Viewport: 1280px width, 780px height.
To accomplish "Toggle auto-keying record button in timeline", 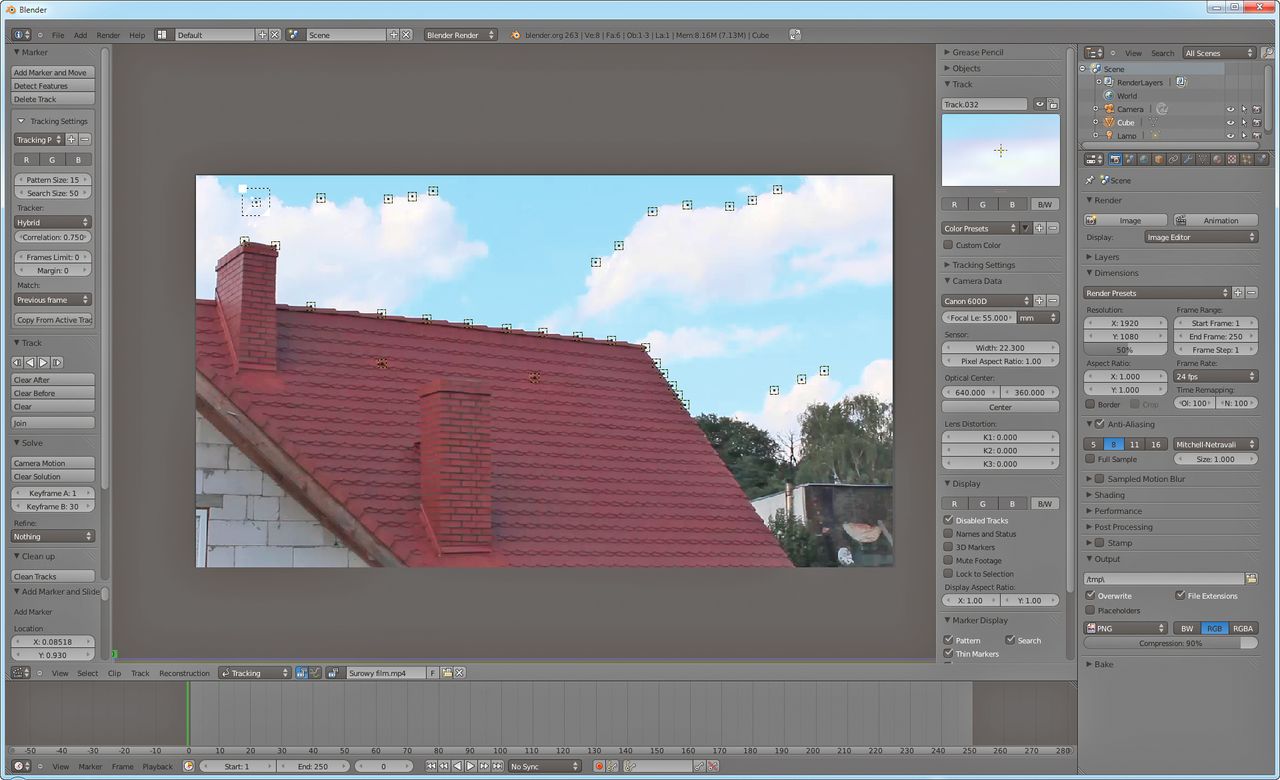I will click(599, 766).
